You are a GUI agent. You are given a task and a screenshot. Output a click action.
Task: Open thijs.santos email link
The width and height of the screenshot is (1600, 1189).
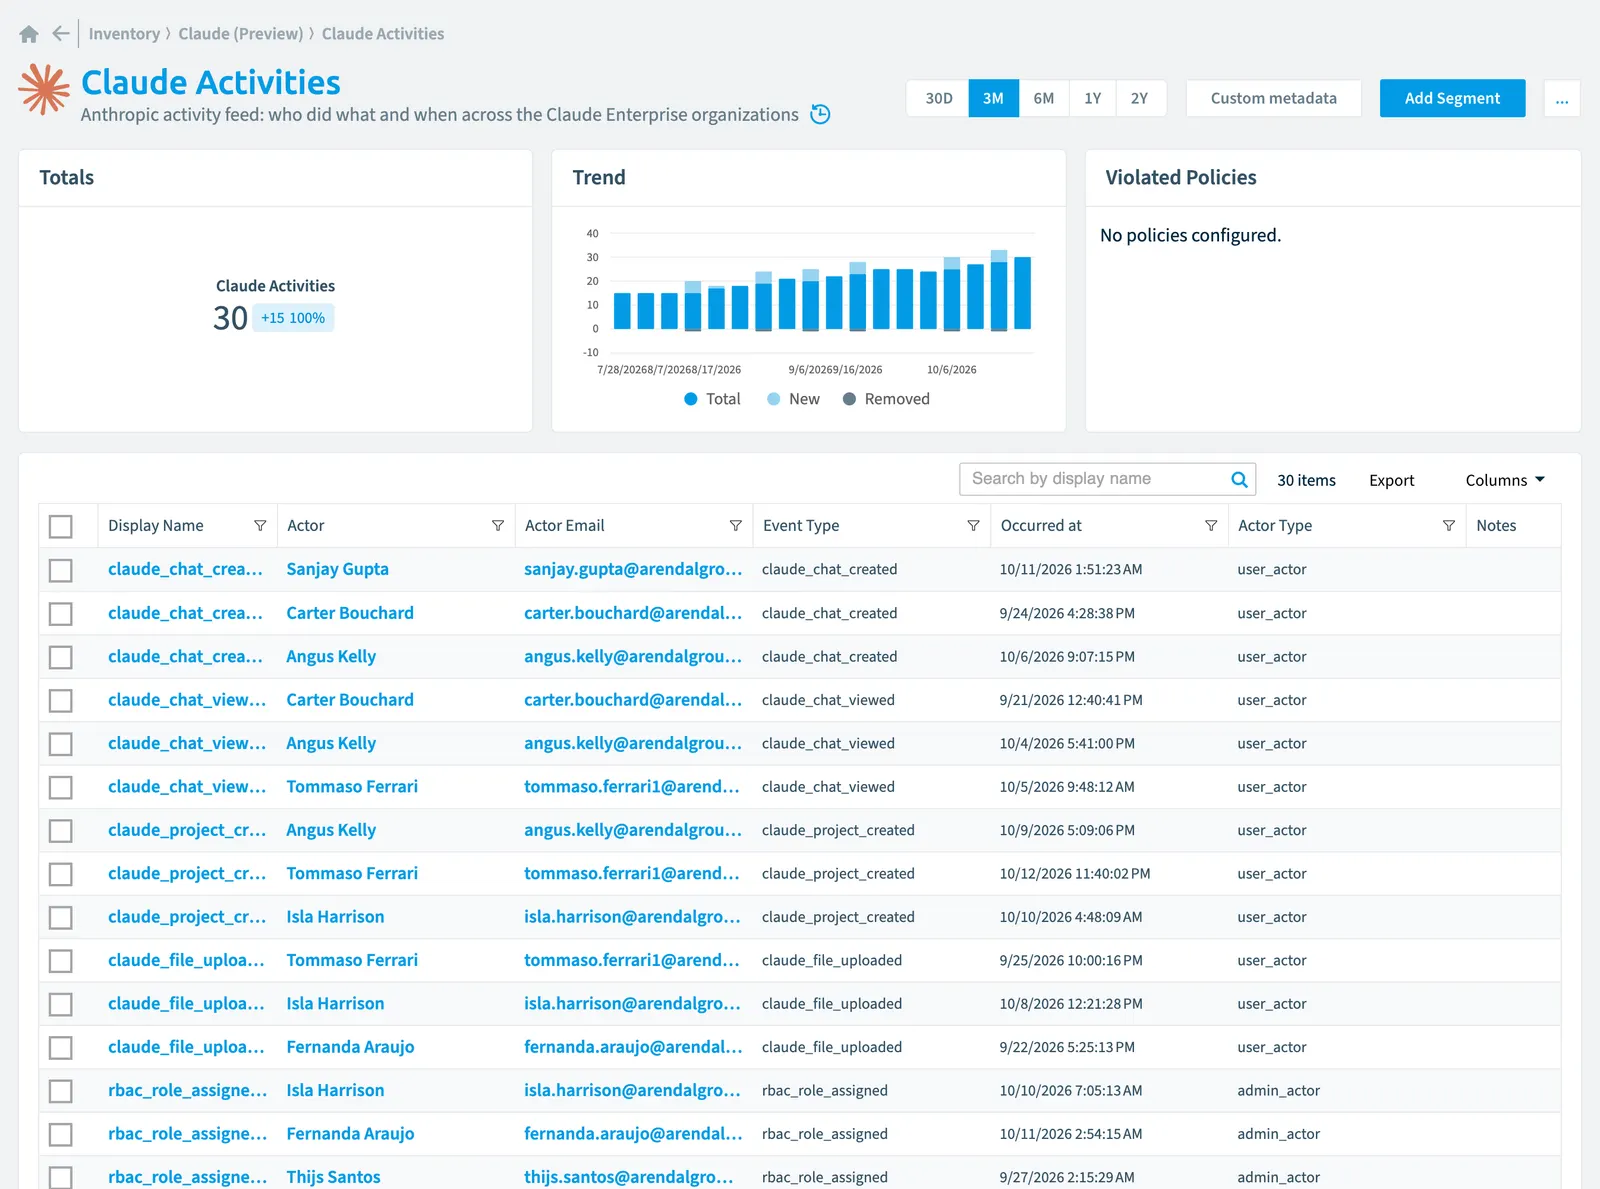point(628,1177)
